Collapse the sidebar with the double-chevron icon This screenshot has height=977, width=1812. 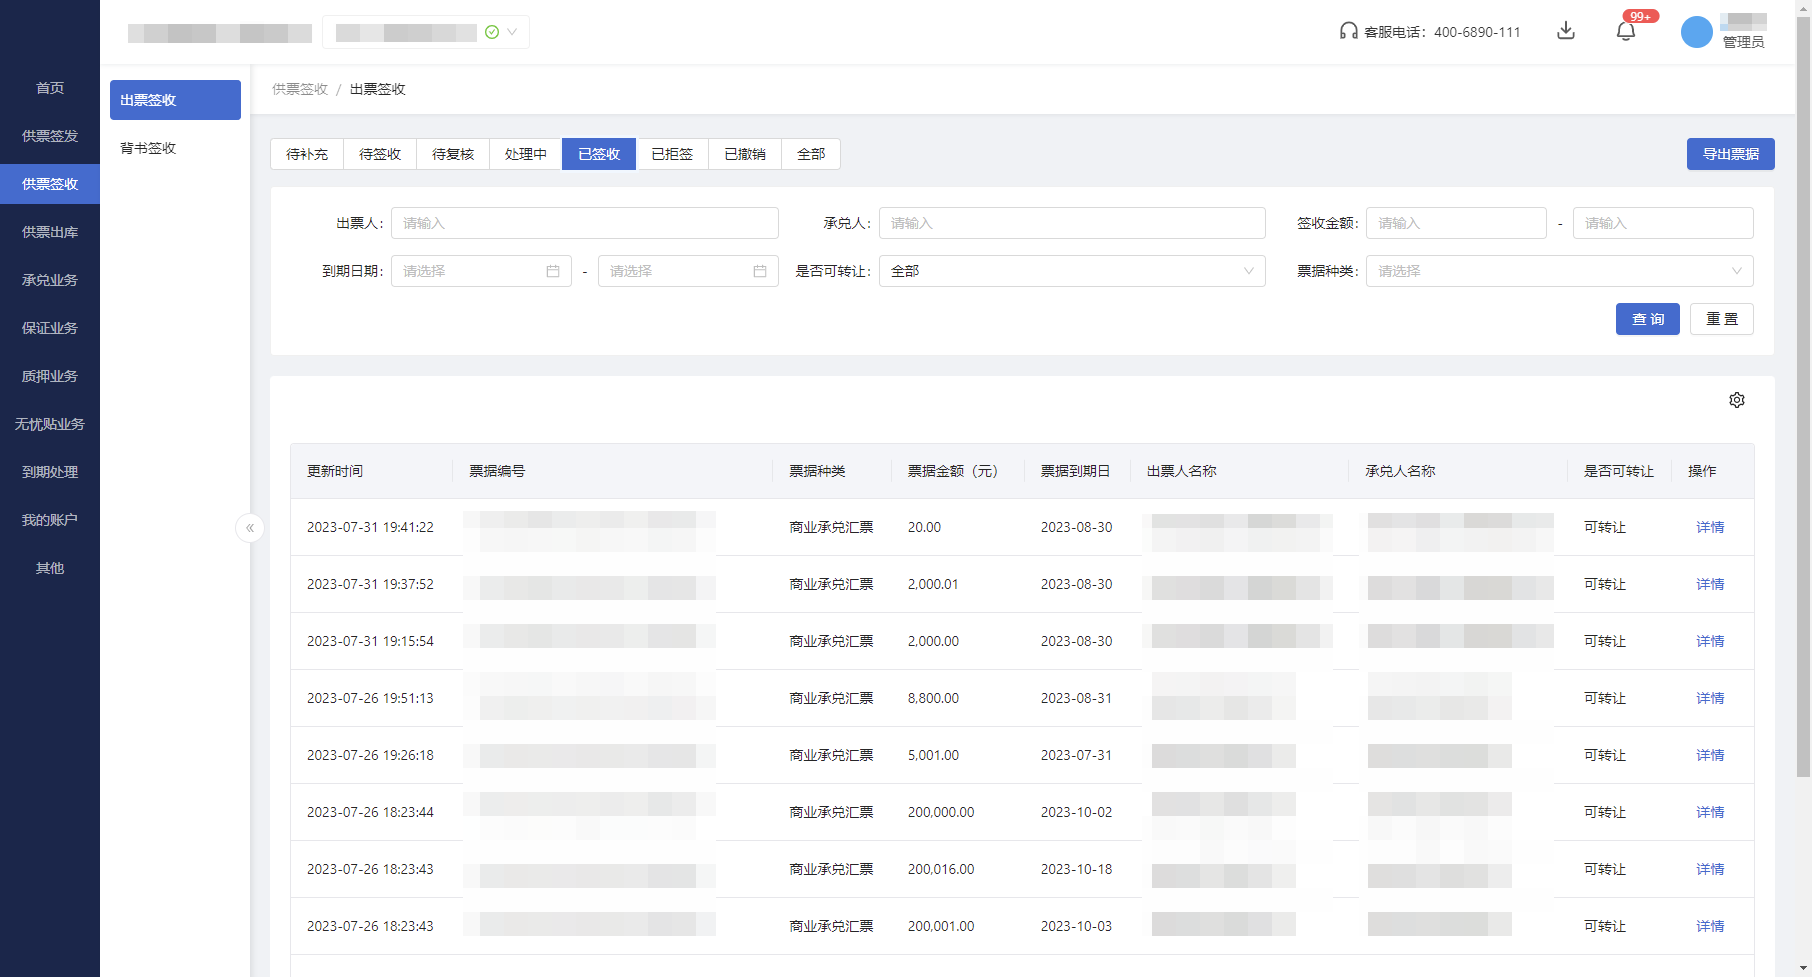(250, 528)
